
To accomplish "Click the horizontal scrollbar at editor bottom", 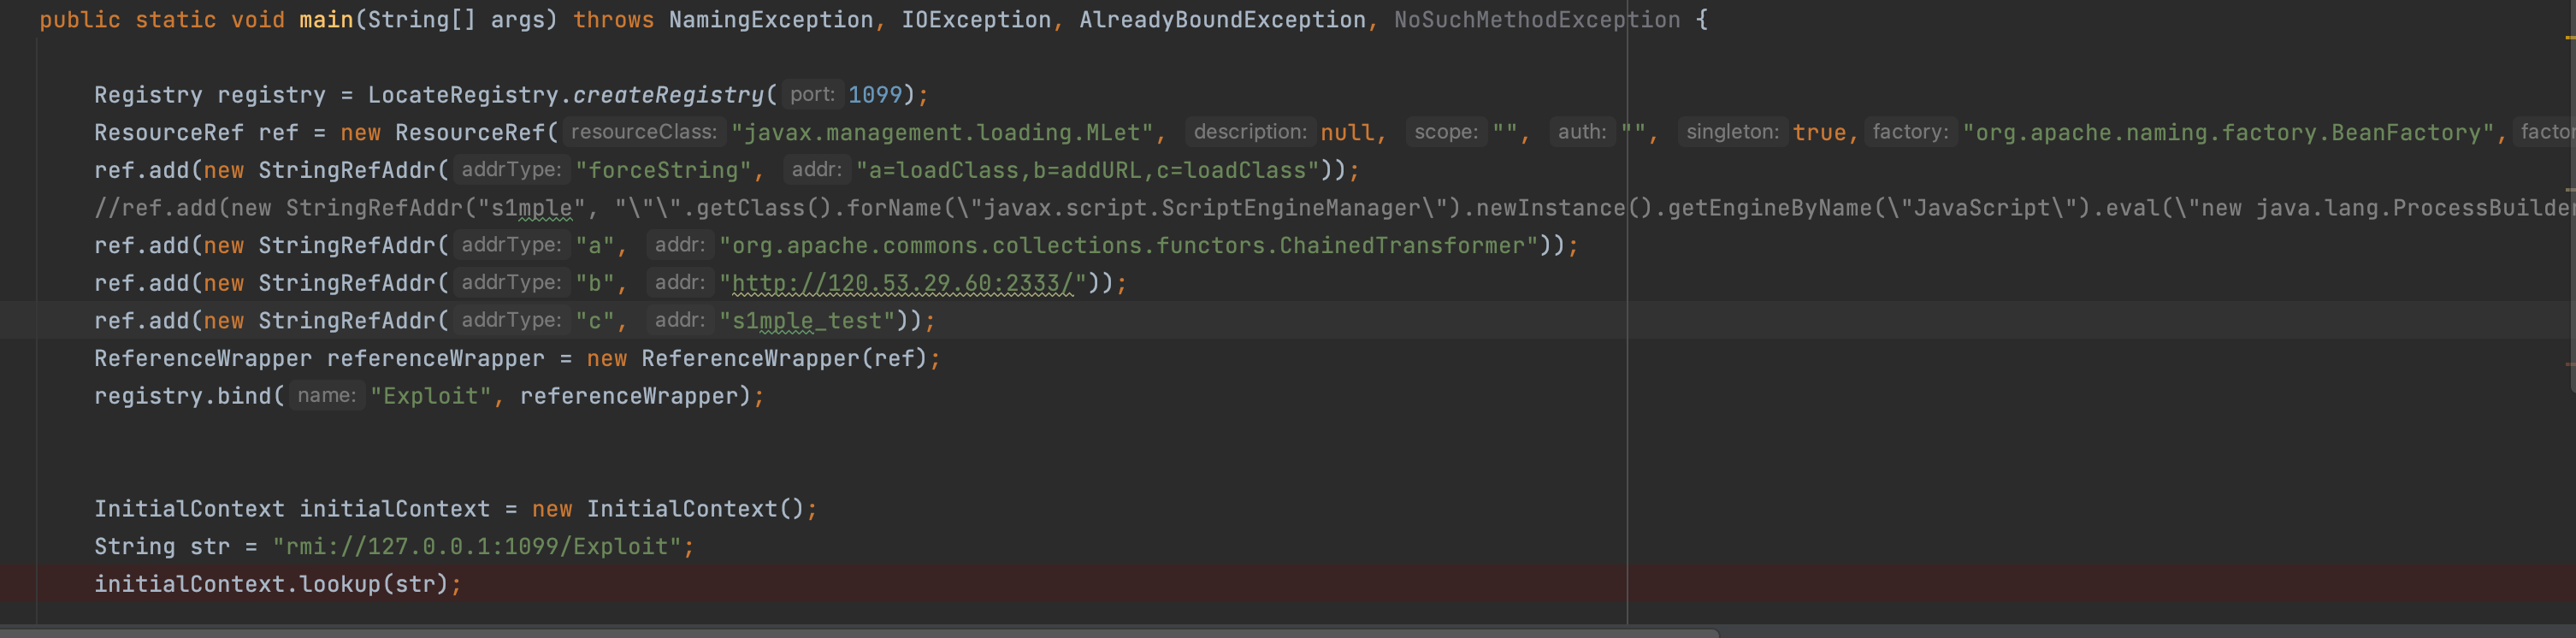I will [x=860, y=632].
